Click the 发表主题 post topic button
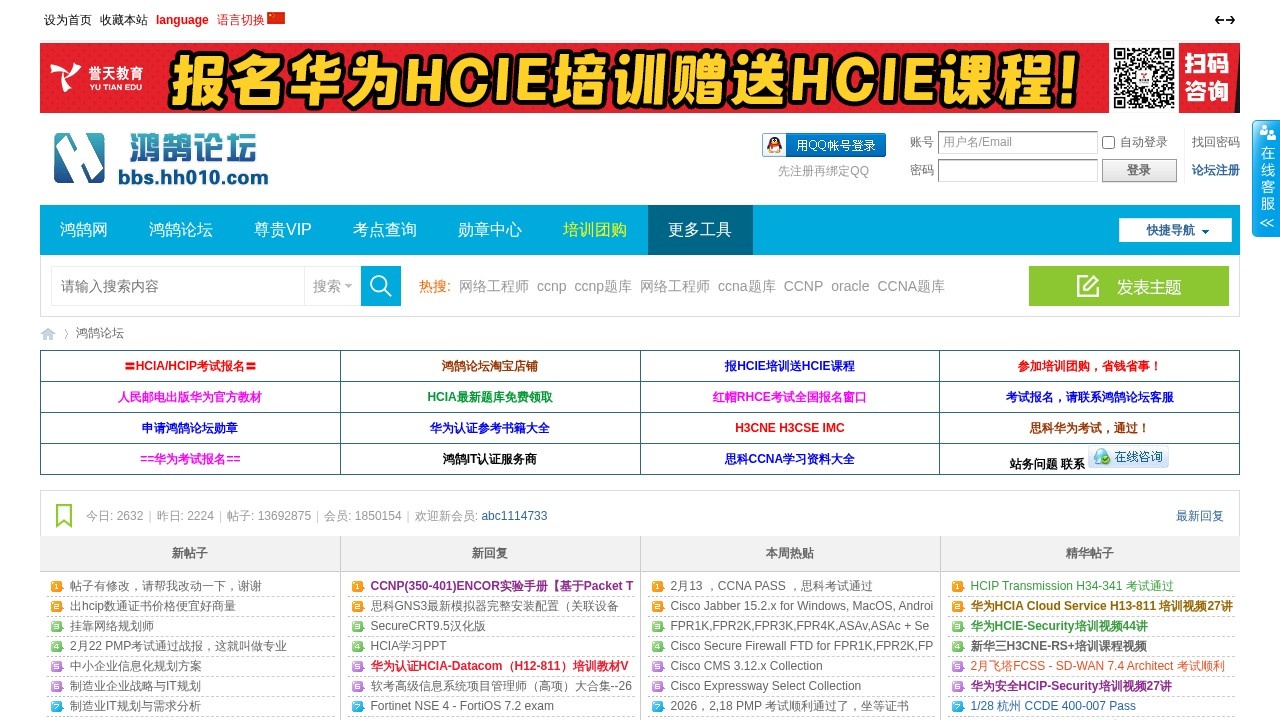 [x=1128, y=287]
